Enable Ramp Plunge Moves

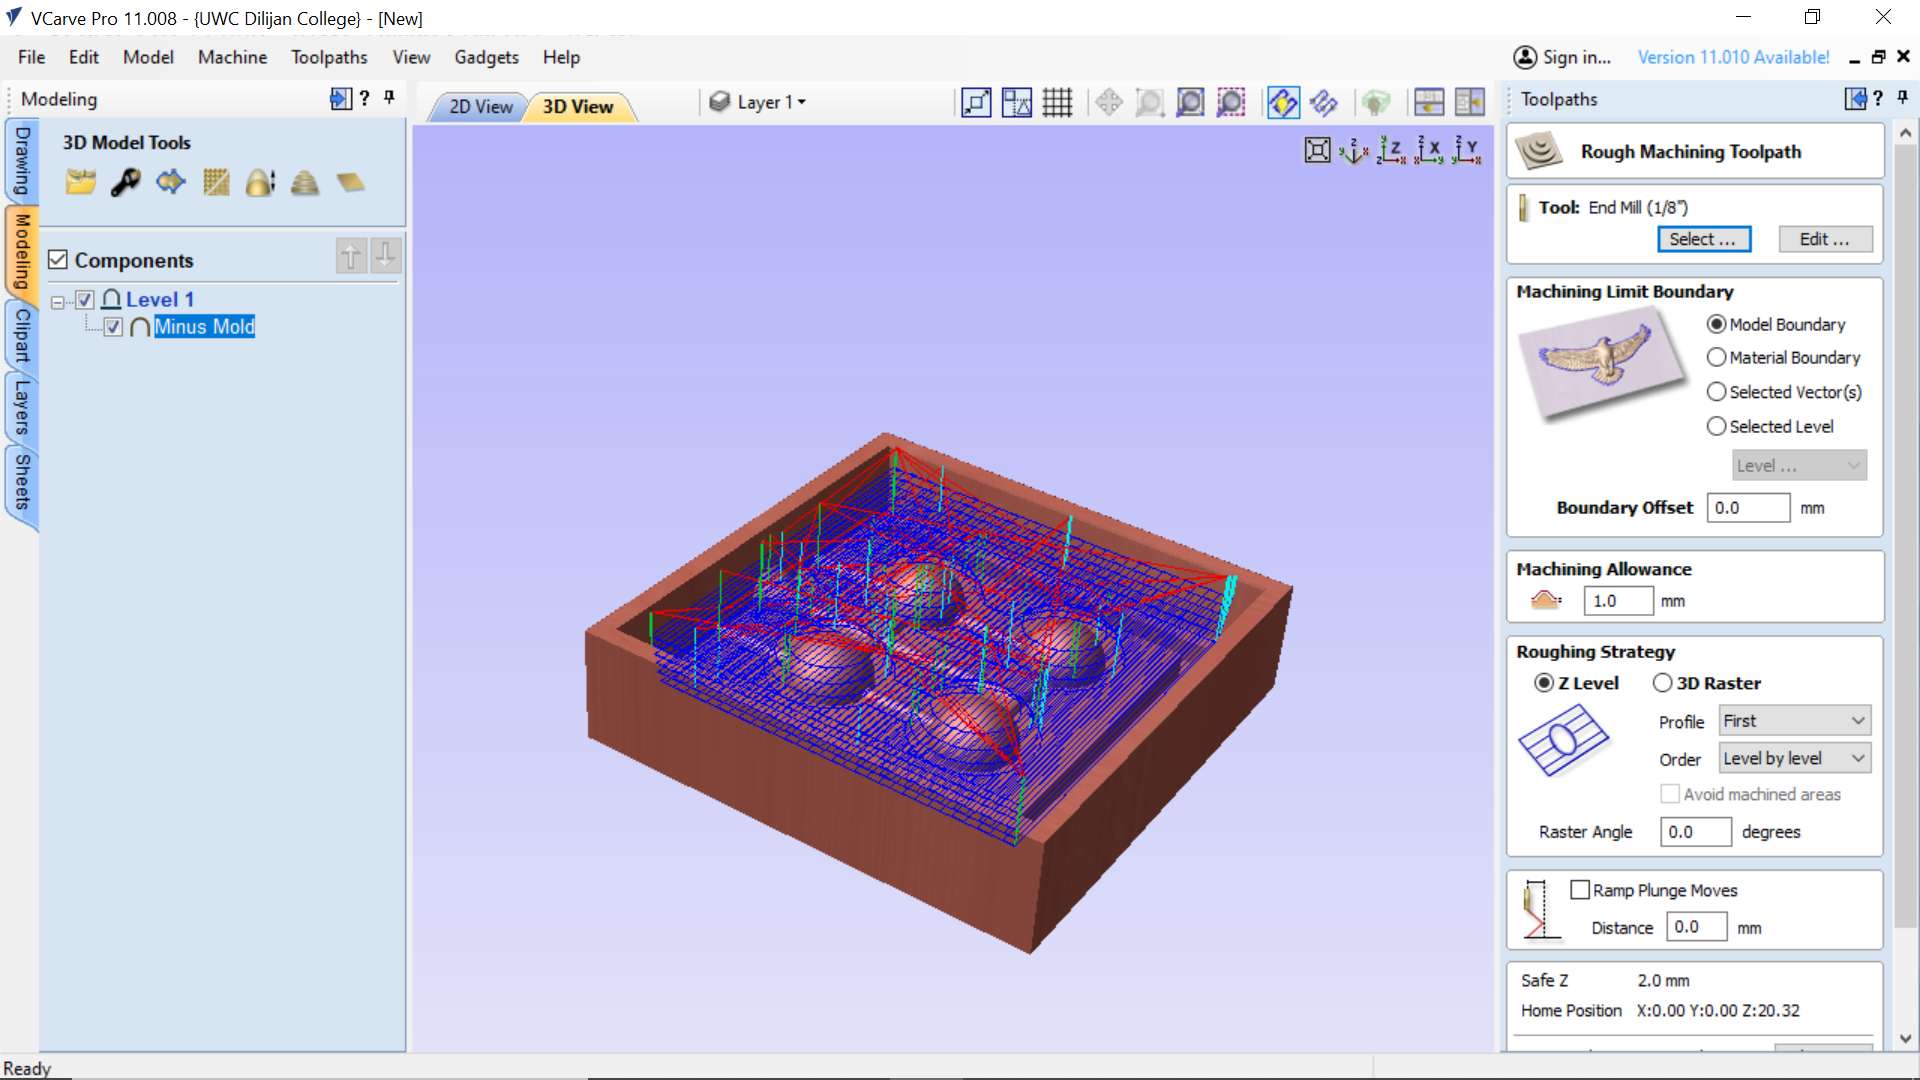[1580, 890]
